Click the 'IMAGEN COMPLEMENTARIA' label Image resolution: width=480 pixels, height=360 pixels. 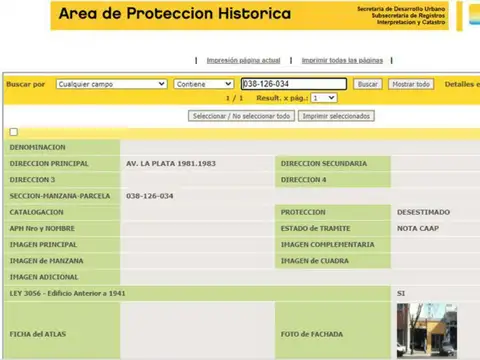pos(327,245)
